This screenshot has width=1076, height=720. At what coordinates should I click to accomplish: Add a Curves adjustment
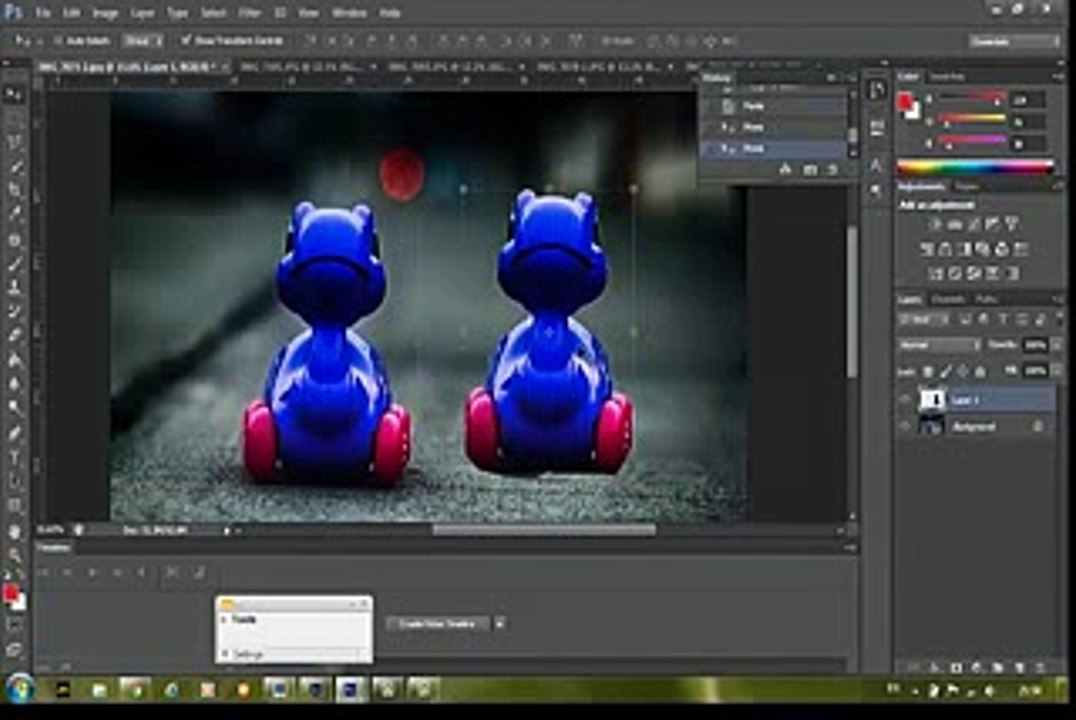[x=974, y=224]
